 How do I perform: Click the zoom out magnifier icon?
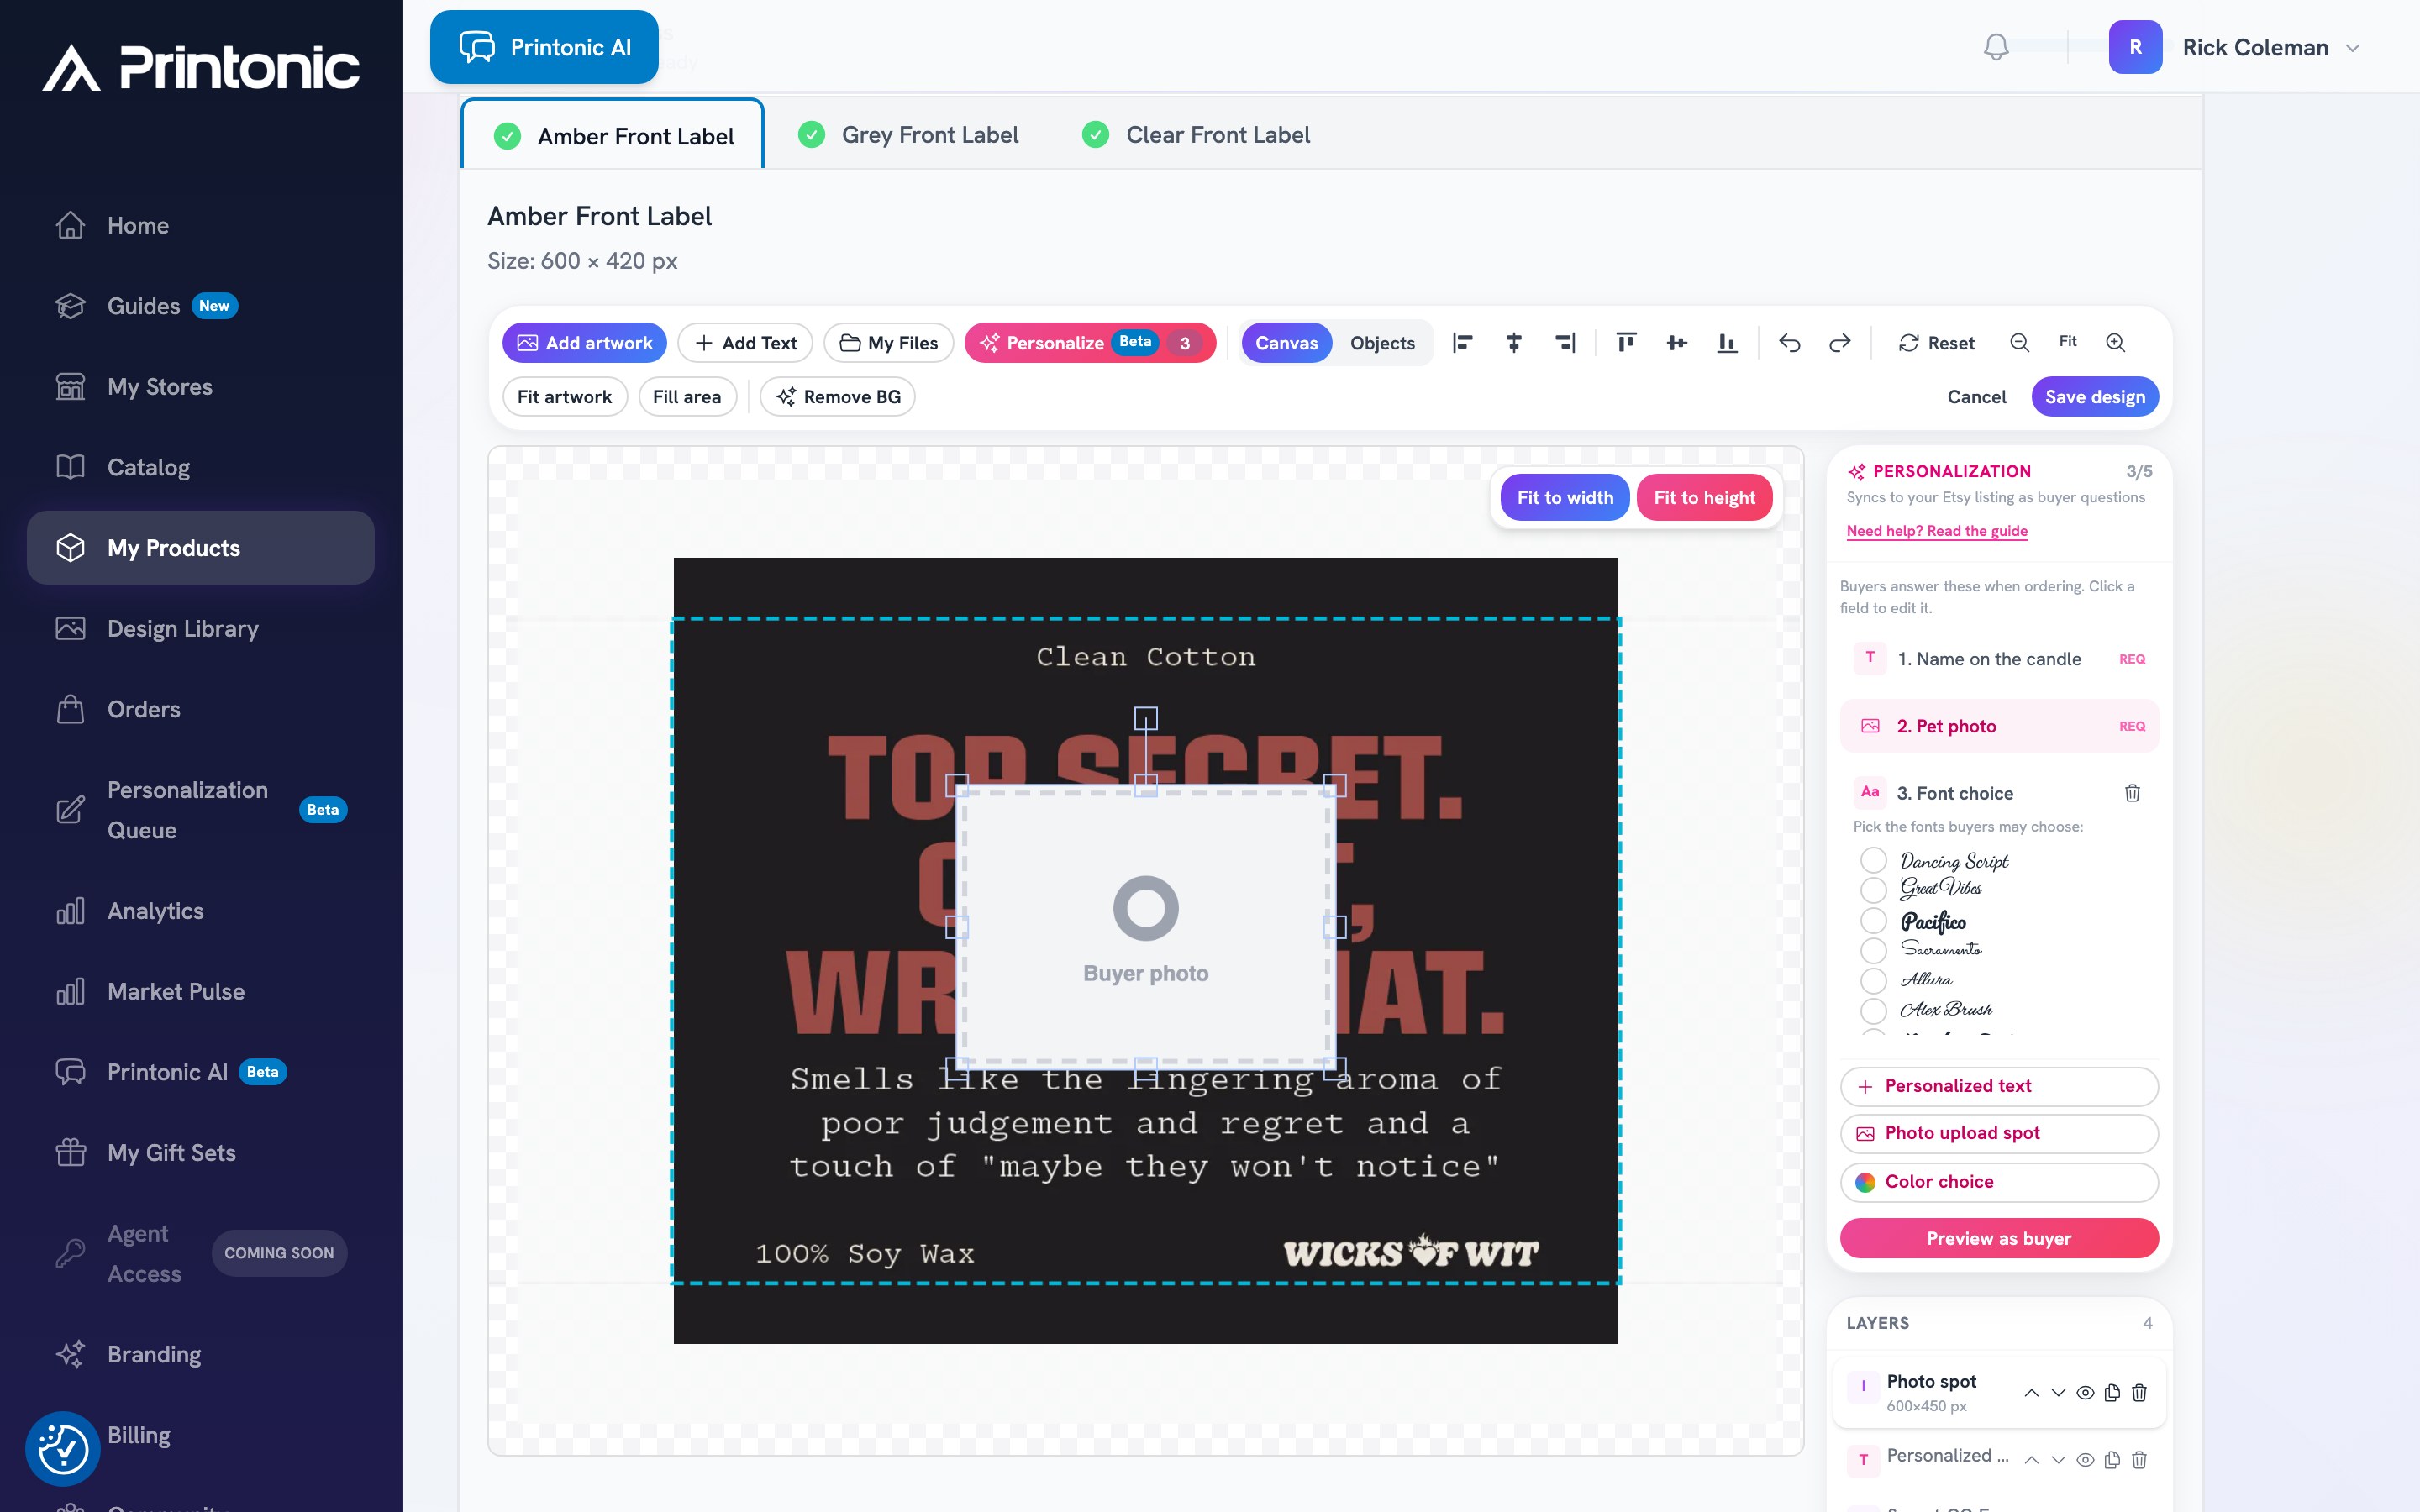coord(2019,342)
